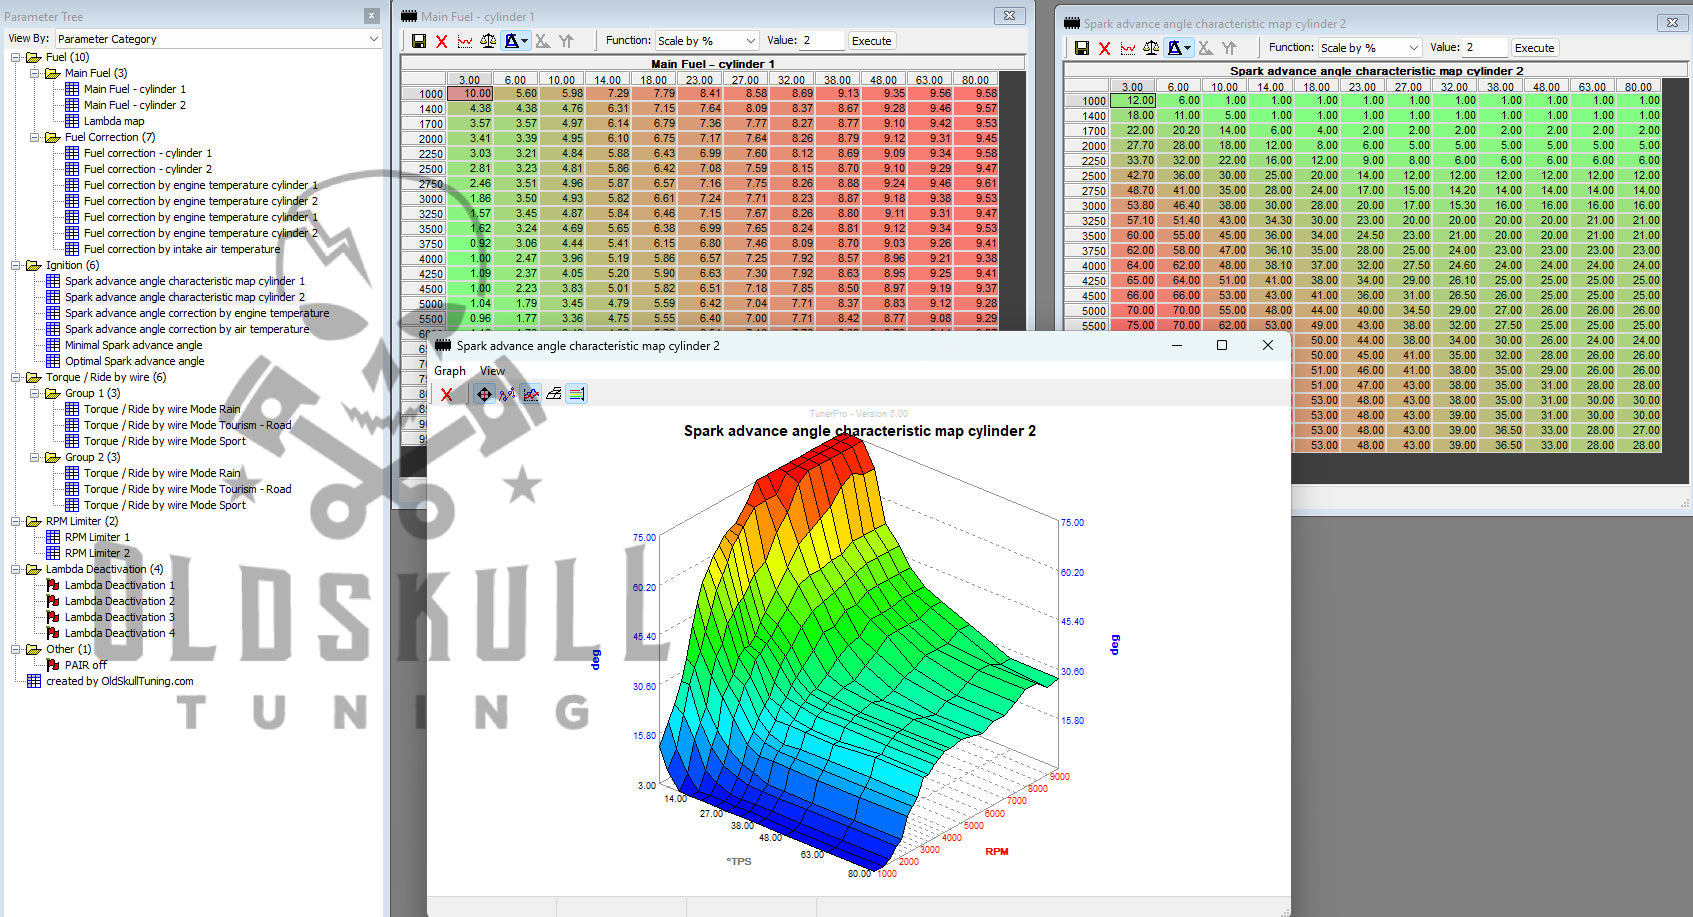This screenshot has height=917, width=1693.
Task: Select the red 10.00 cell in Main Fuel table
Action: click(470, 93)
